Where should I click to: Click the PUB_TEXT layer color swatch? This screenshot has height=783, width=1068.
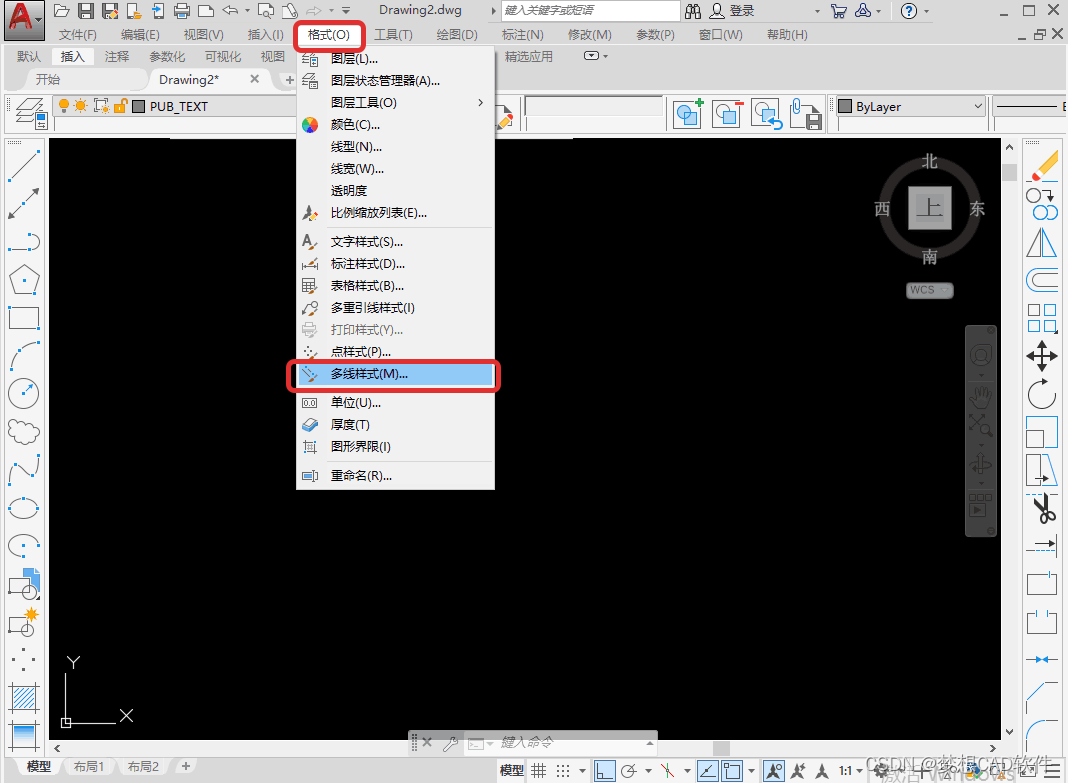click(138, 106)
